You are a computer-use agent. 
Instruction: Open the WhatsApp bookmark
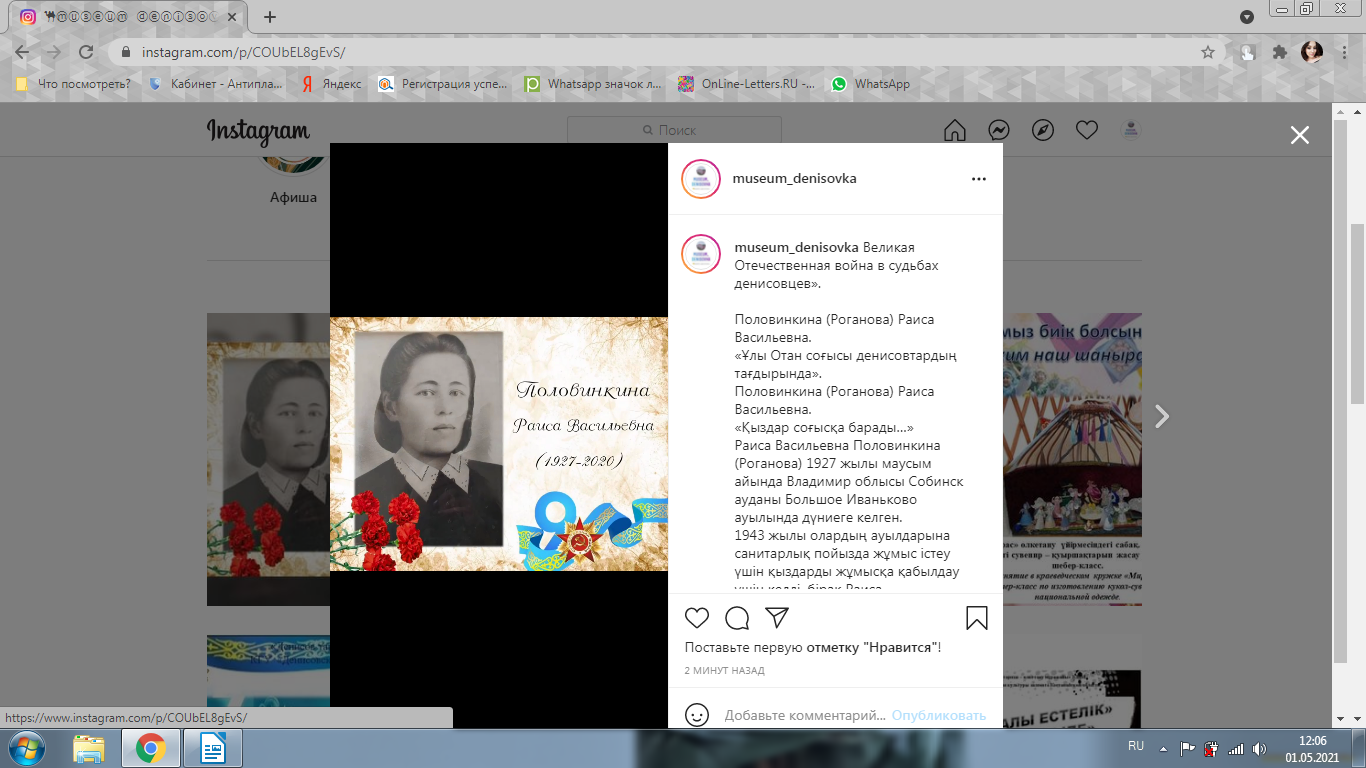click(870, 84)
